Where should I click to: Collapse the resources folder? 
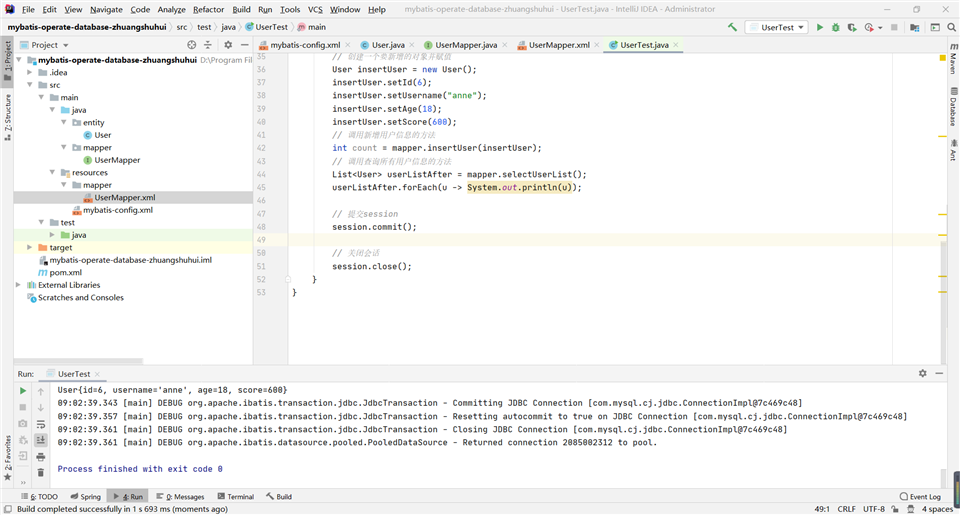pyautogui.click(x=53, y=173)
